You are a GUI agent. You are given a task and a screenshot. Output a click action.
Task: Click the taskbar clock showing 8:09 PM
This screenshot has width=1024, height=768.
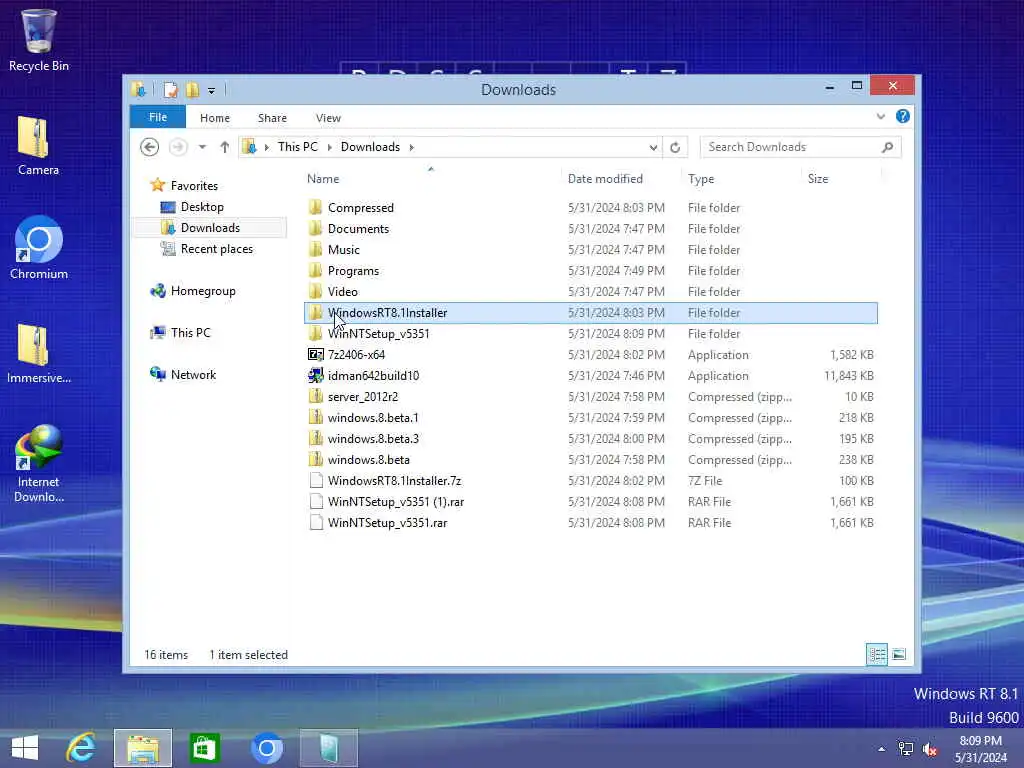[980, 749]
